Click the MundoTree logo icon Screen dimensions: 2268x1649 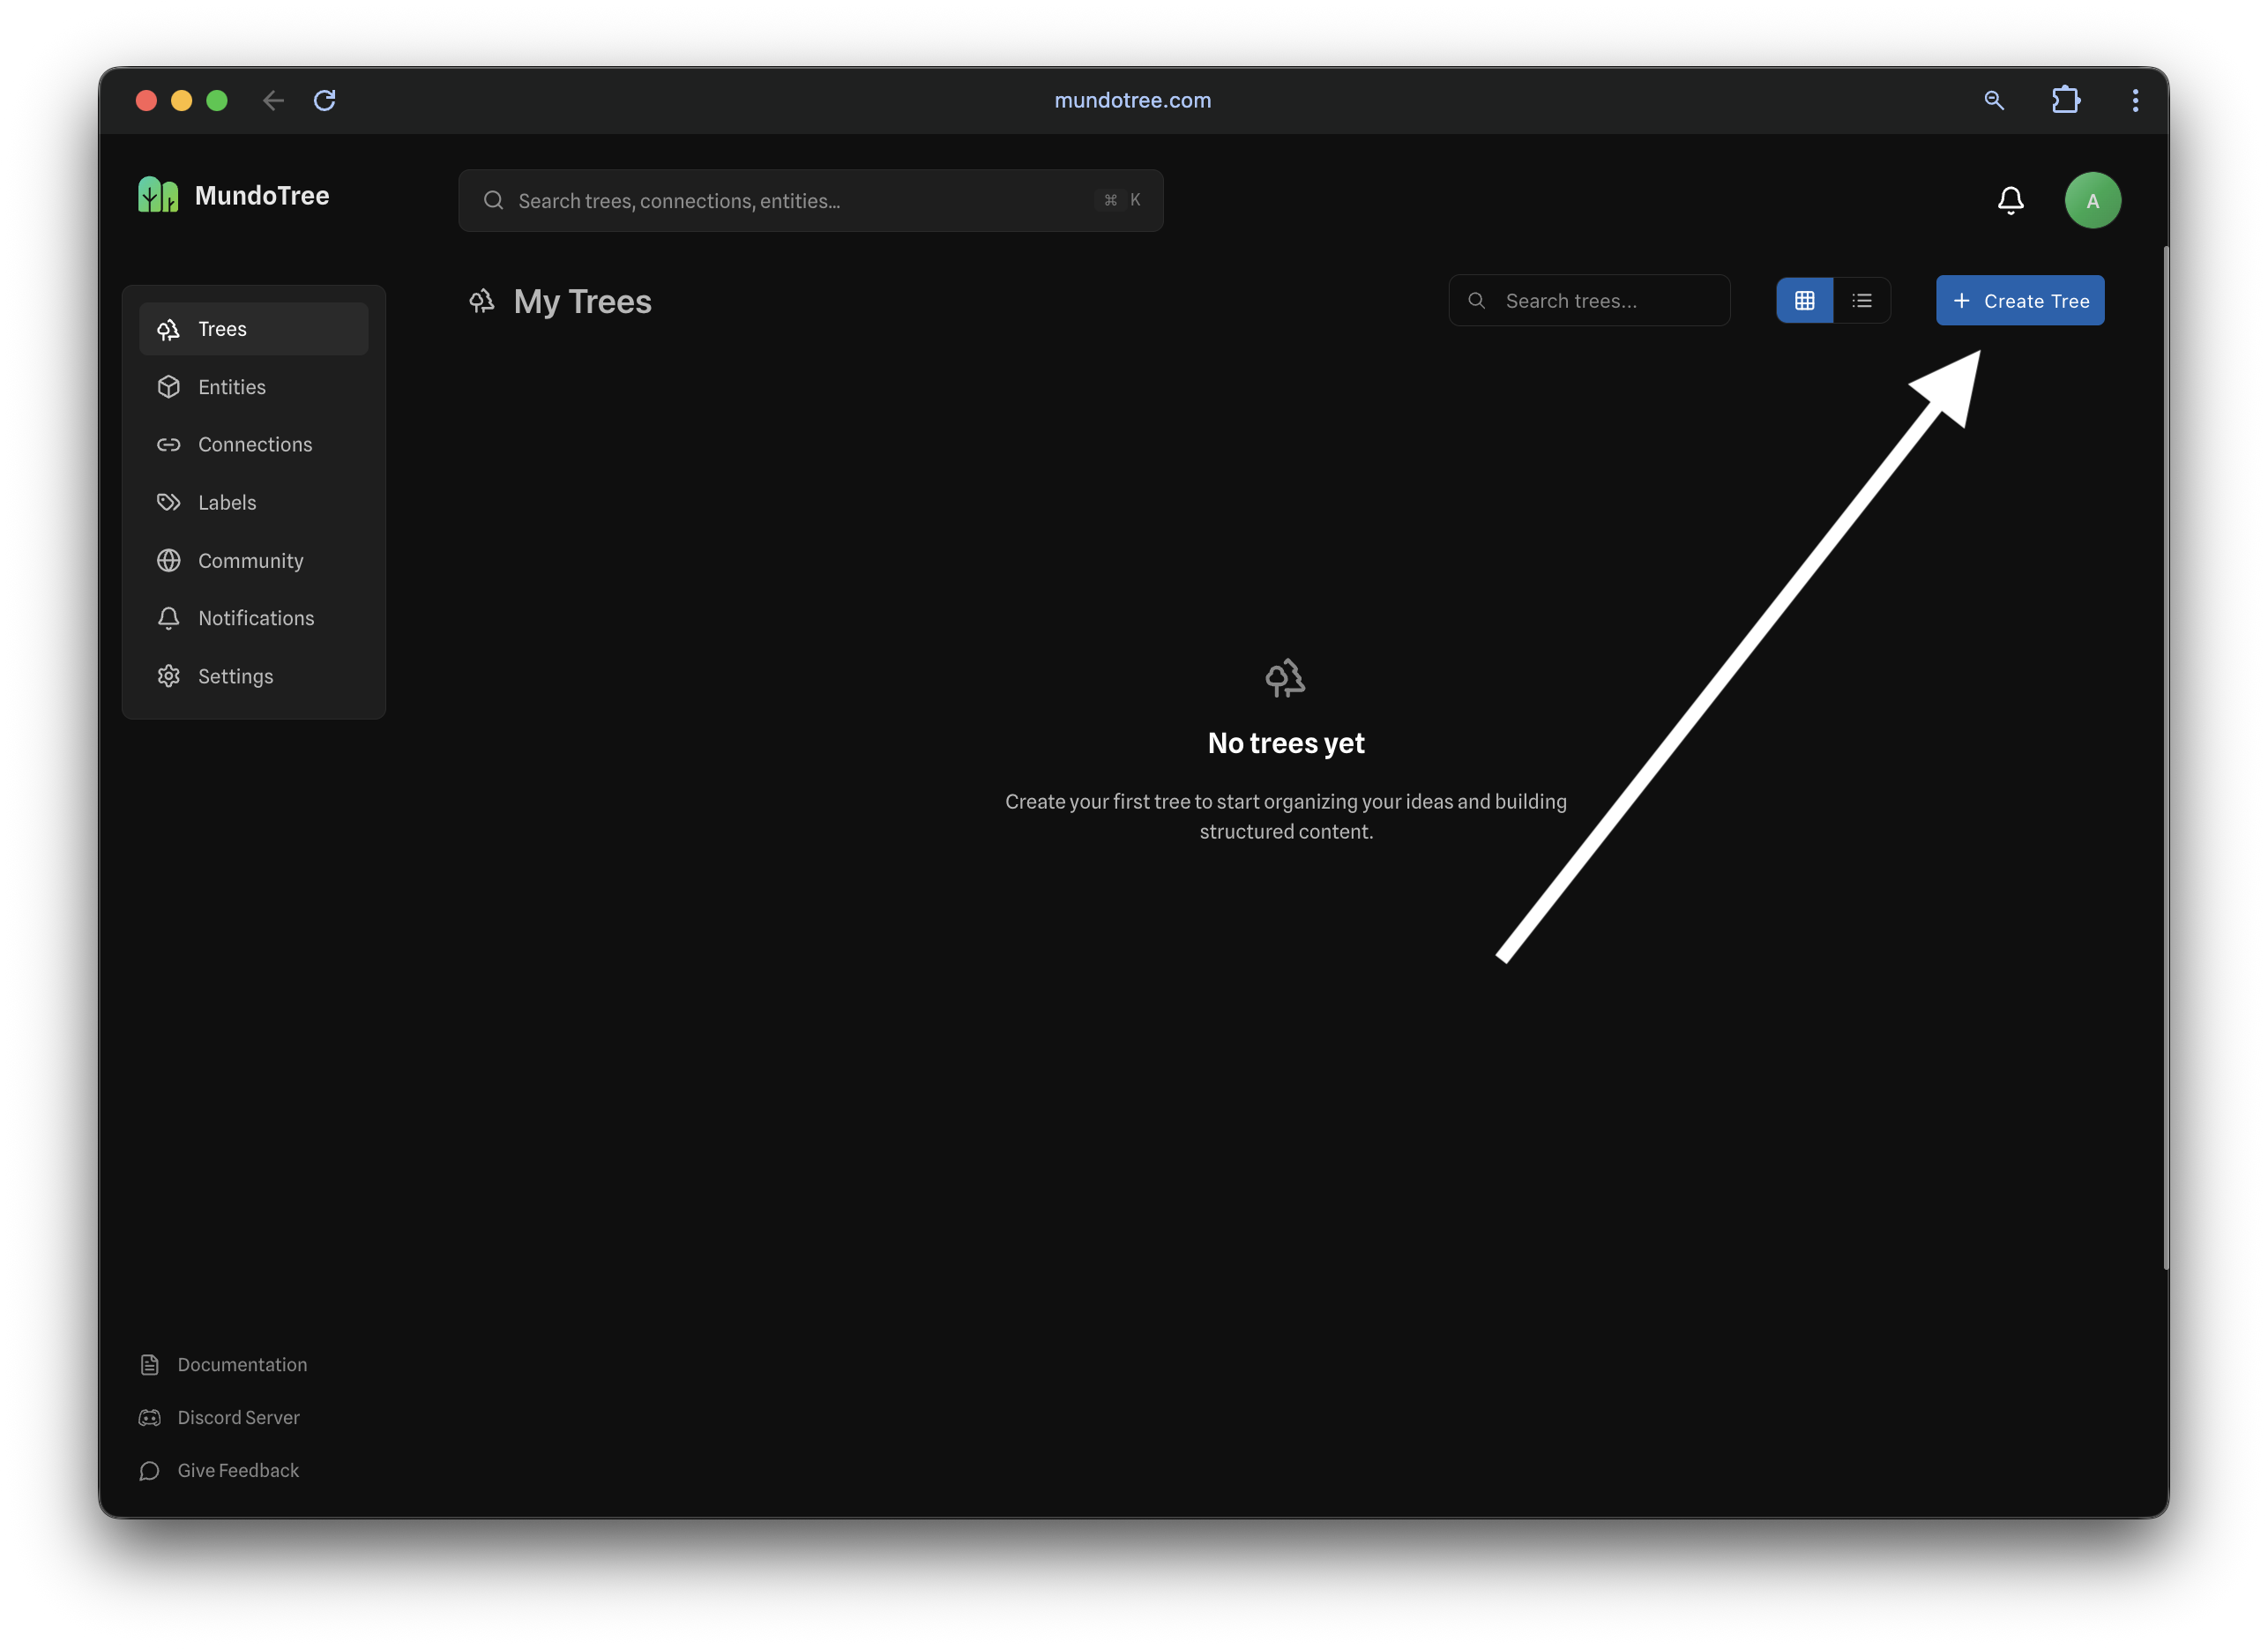click(158, 195)
